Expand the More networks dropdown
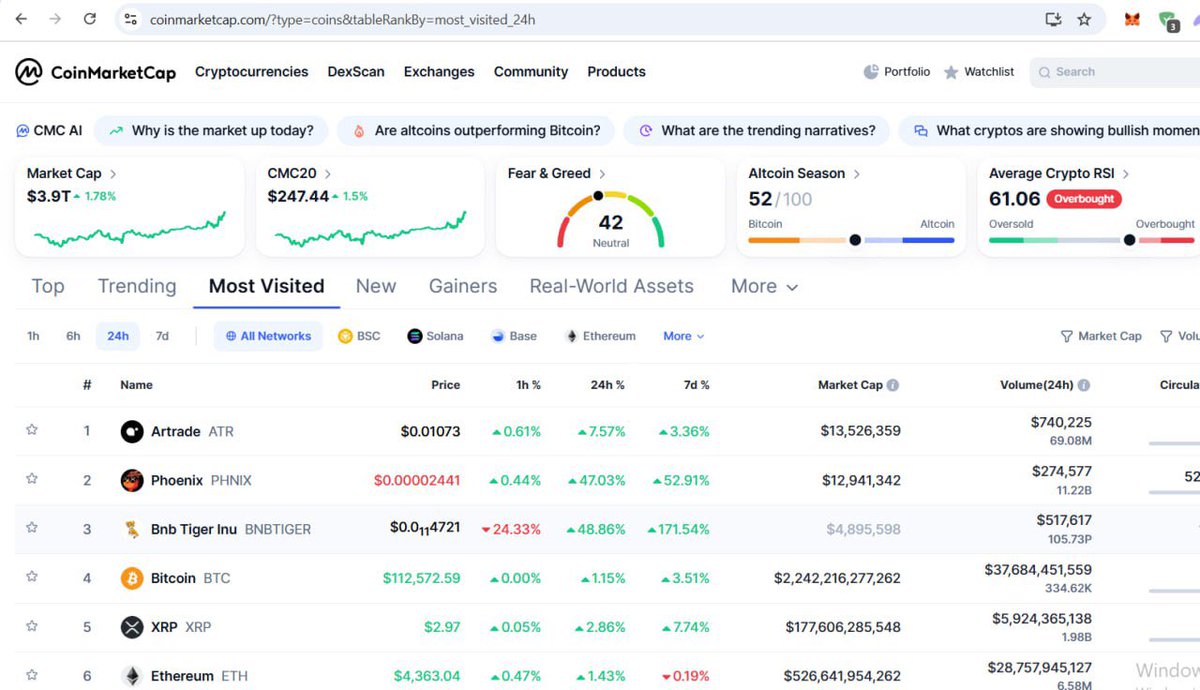 pyautogui.click(x=684, y=336)
